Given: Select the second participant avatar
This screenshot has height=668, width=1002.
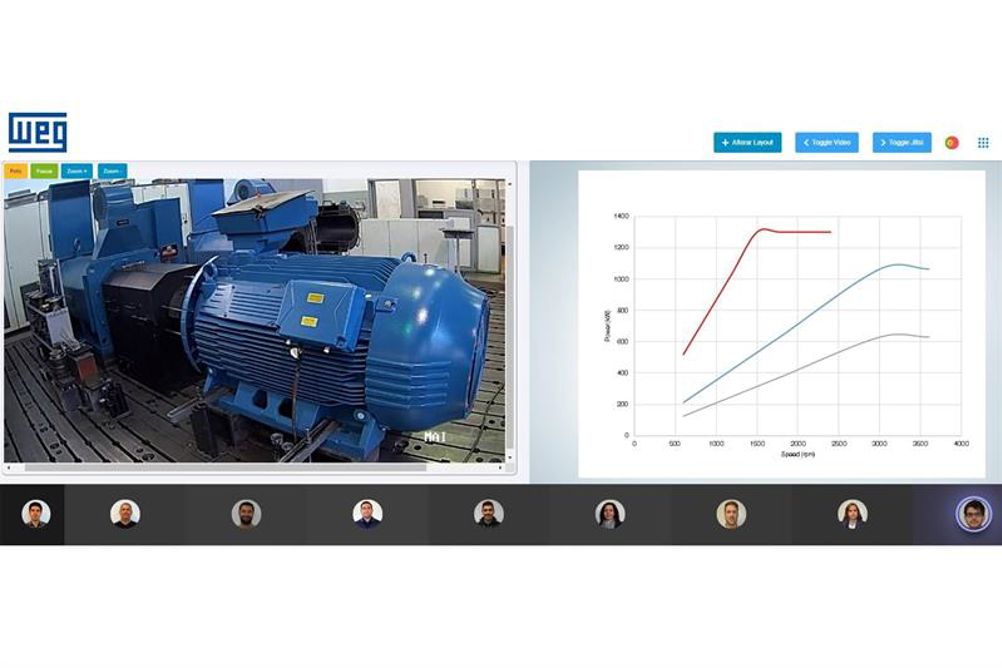Looking at the screenshot, I should pos(125,514).
